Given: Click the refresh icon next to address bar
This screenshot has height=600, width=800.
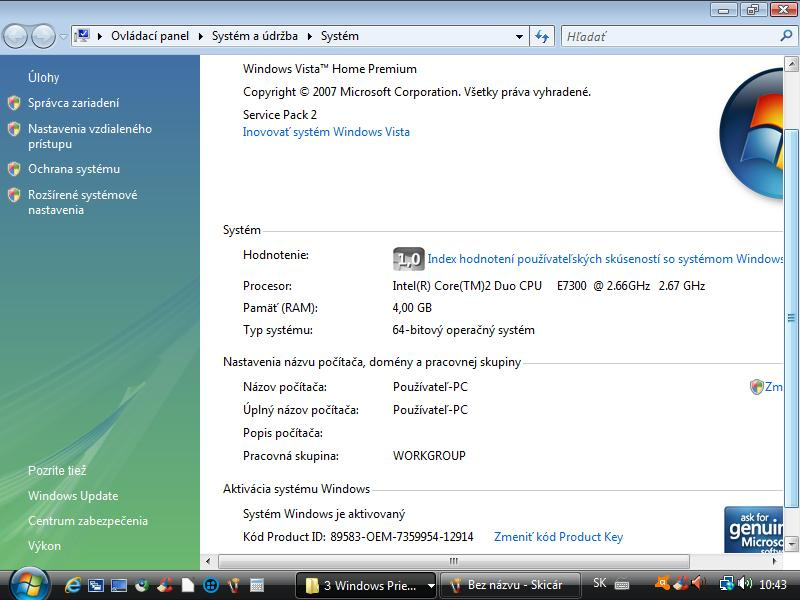Looking at the screenshot, I should point(541,36).
